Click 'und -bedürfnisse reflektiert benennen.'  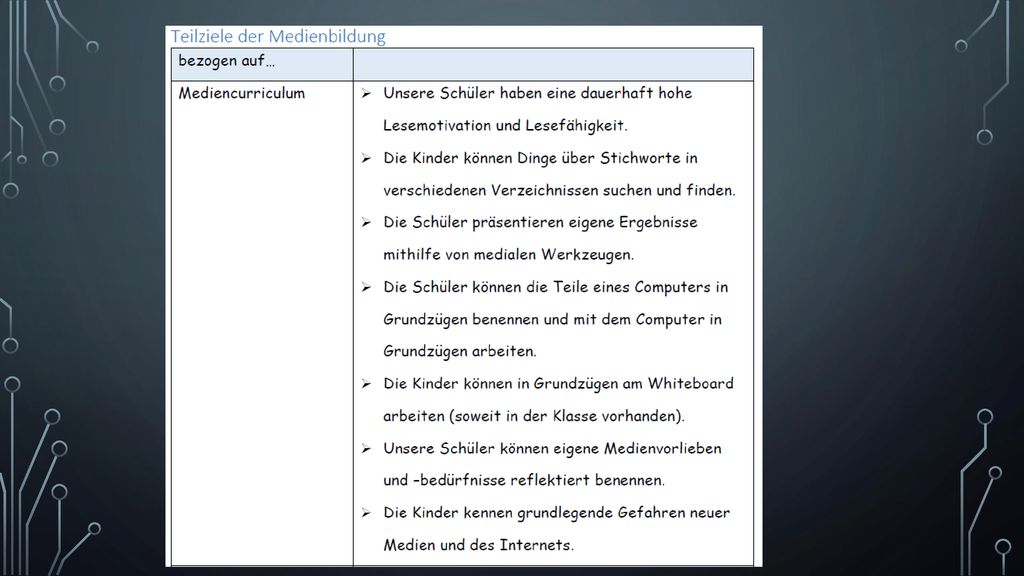pyautogui.click(x=524, y=480)
